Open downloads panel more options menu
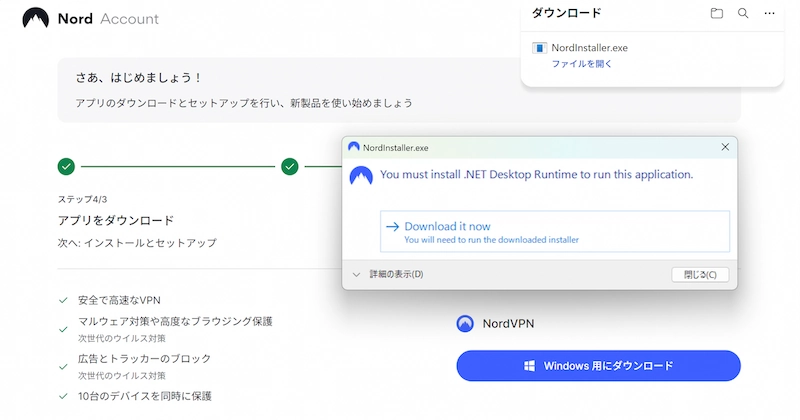 click(769, 13)
